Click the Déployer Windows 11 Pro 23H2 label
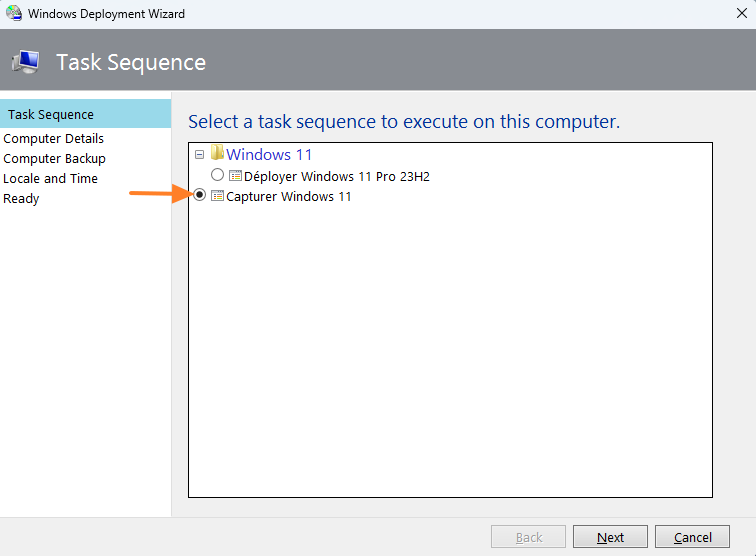The height and width of the screenshot is (556, 756). 337,176
